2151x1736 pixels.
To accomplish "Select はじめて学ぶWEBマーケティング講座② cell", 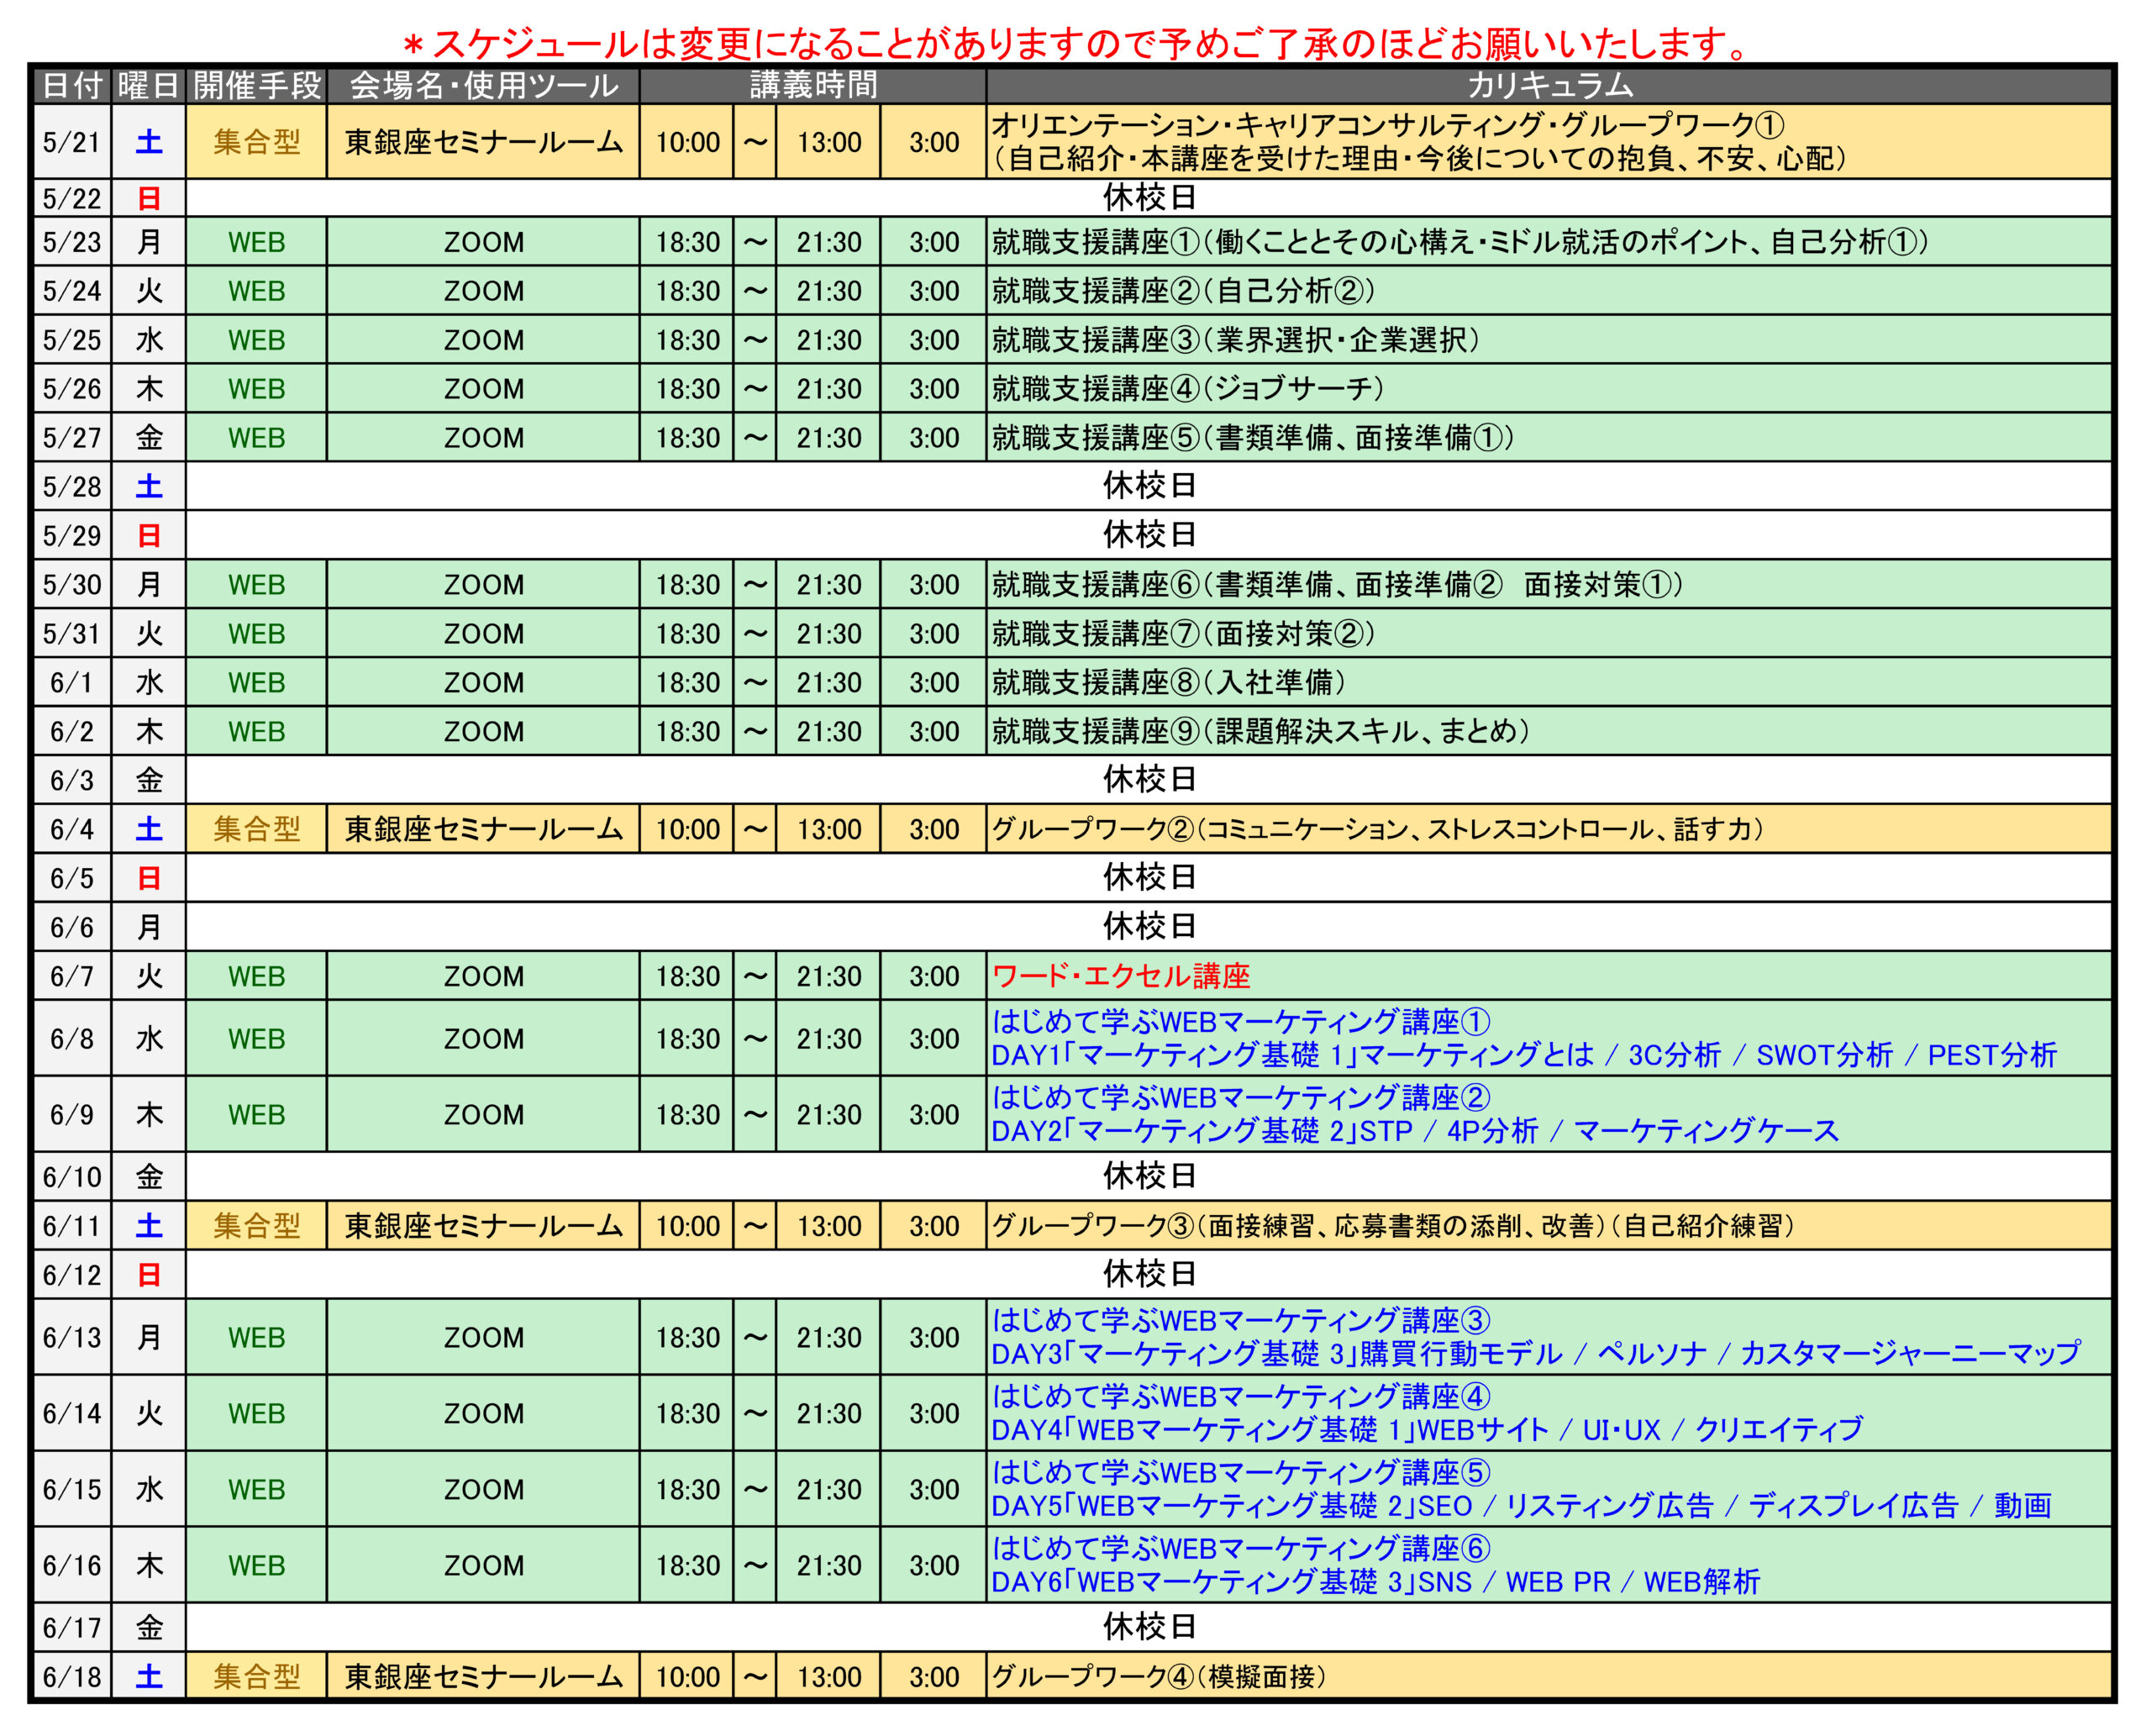I will pyautogui.click(x=1549, y=1114).
